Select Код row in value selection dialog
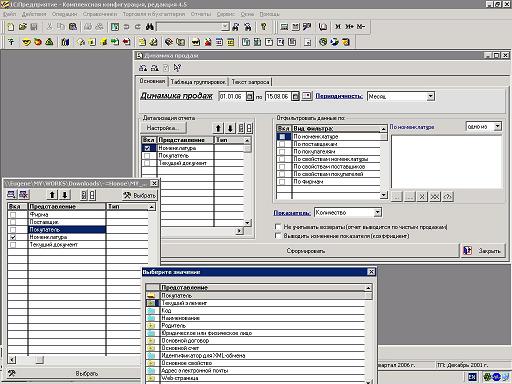The image size is (512, 384). tap(256, 311)
